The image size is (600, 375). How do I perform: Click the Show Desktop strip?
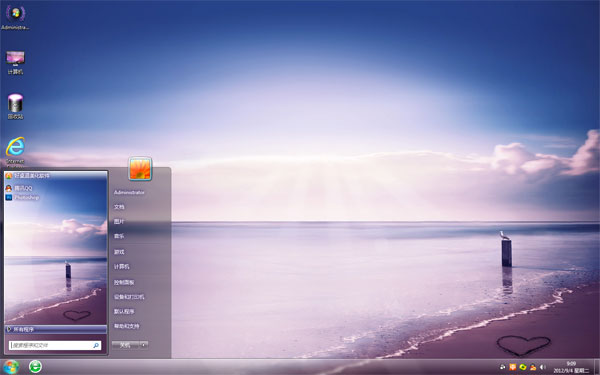click(x=597, y=367)
